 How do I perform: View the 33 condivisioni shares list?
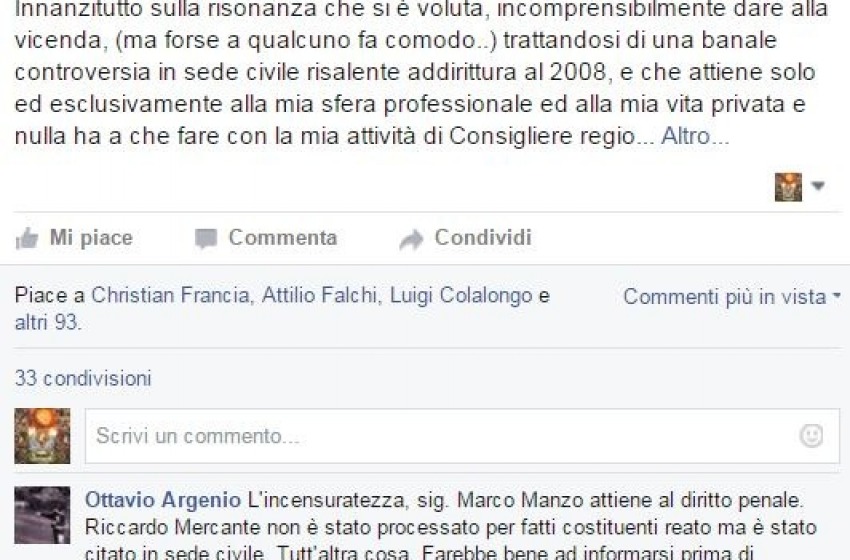(x=83, y=378)
